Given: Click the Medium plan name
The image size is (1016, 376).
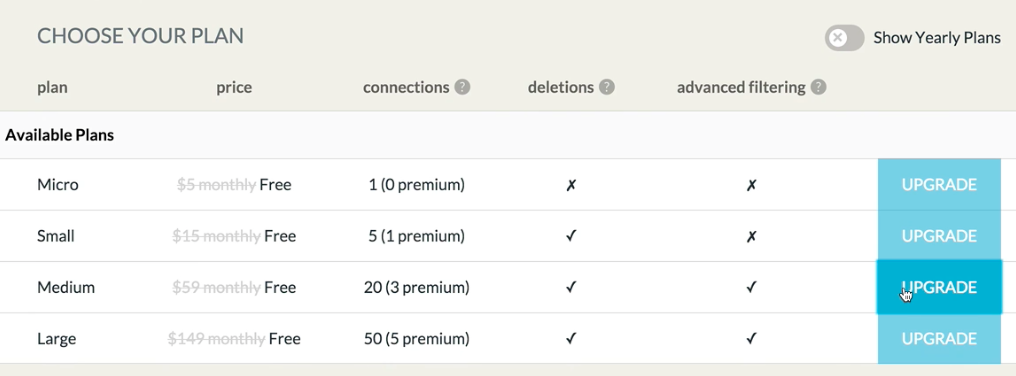Looking at the screenshot, I should (x=66, y=287).
